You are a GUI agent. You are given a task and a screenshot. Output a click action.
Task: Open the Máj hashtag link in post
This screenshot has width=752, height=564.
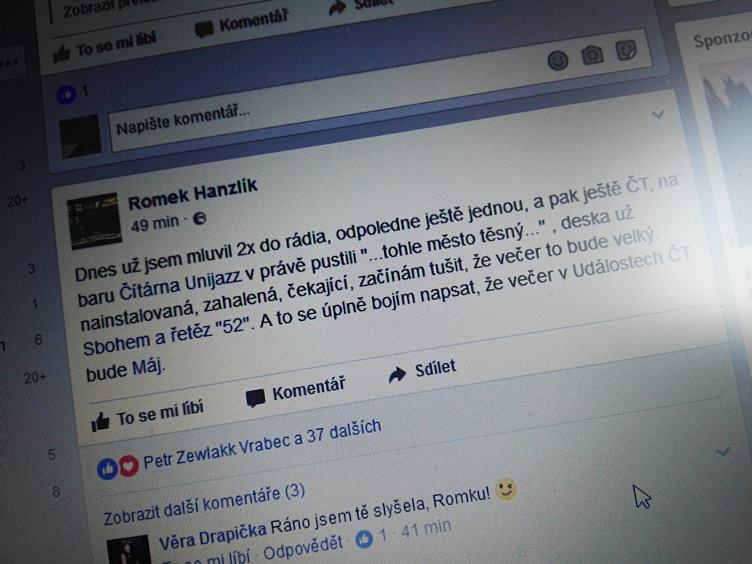(147, 368)
